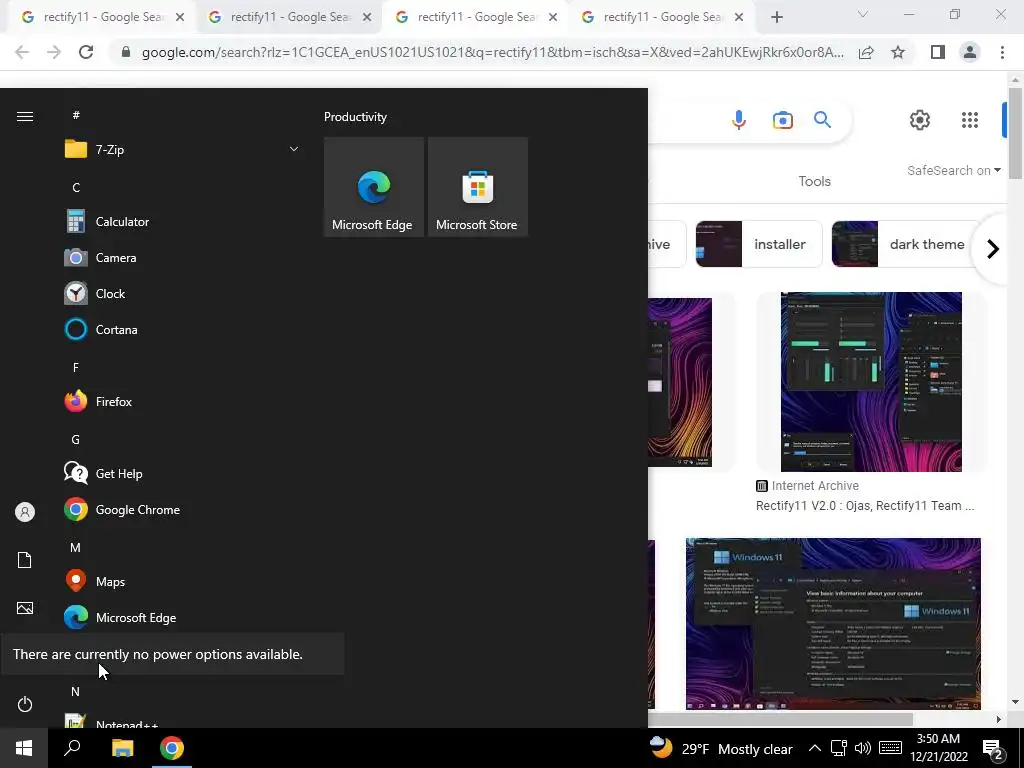Image resolution: width=1024 pixels, height=768 pixels.
Task: Open Google quick settings gear
Action: pos(920,120)
